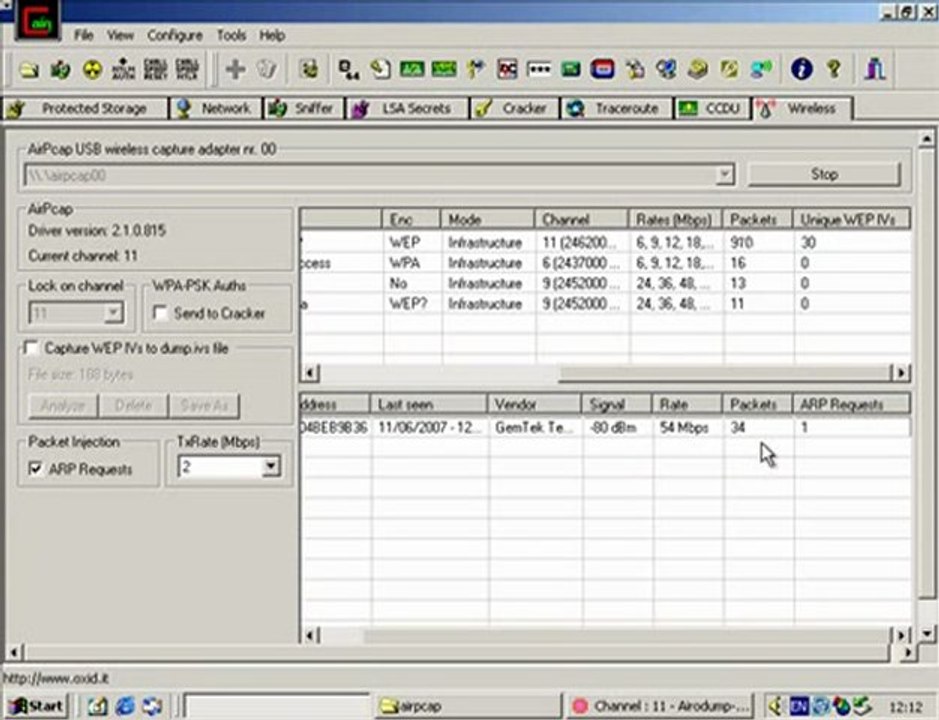Sort by the Unique WEP IVs column header
939x720 pixels.
pos(852,220)
